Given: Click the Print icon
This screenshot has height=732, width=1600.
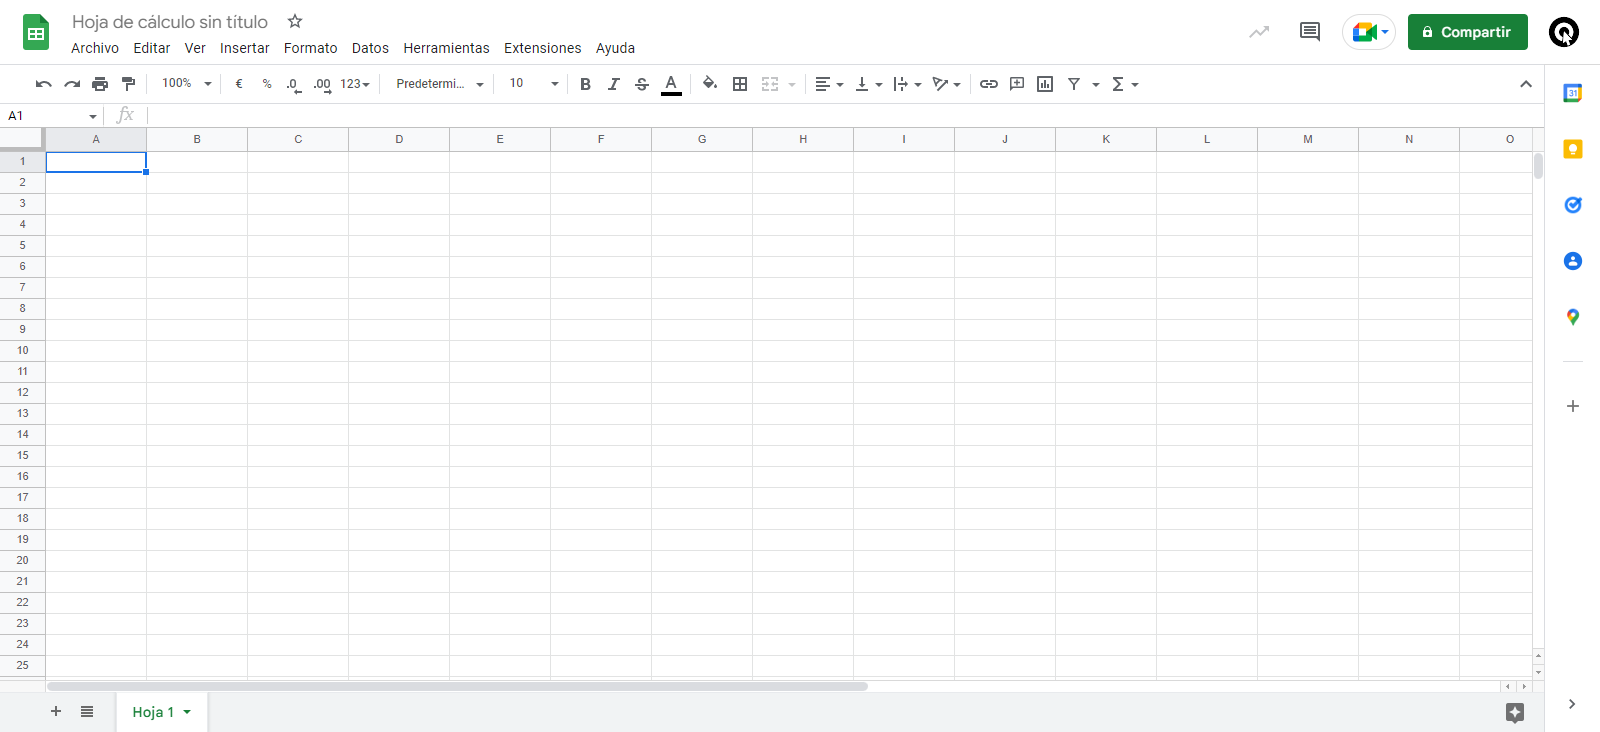Looking at the screenshot, I should [100, 84].
